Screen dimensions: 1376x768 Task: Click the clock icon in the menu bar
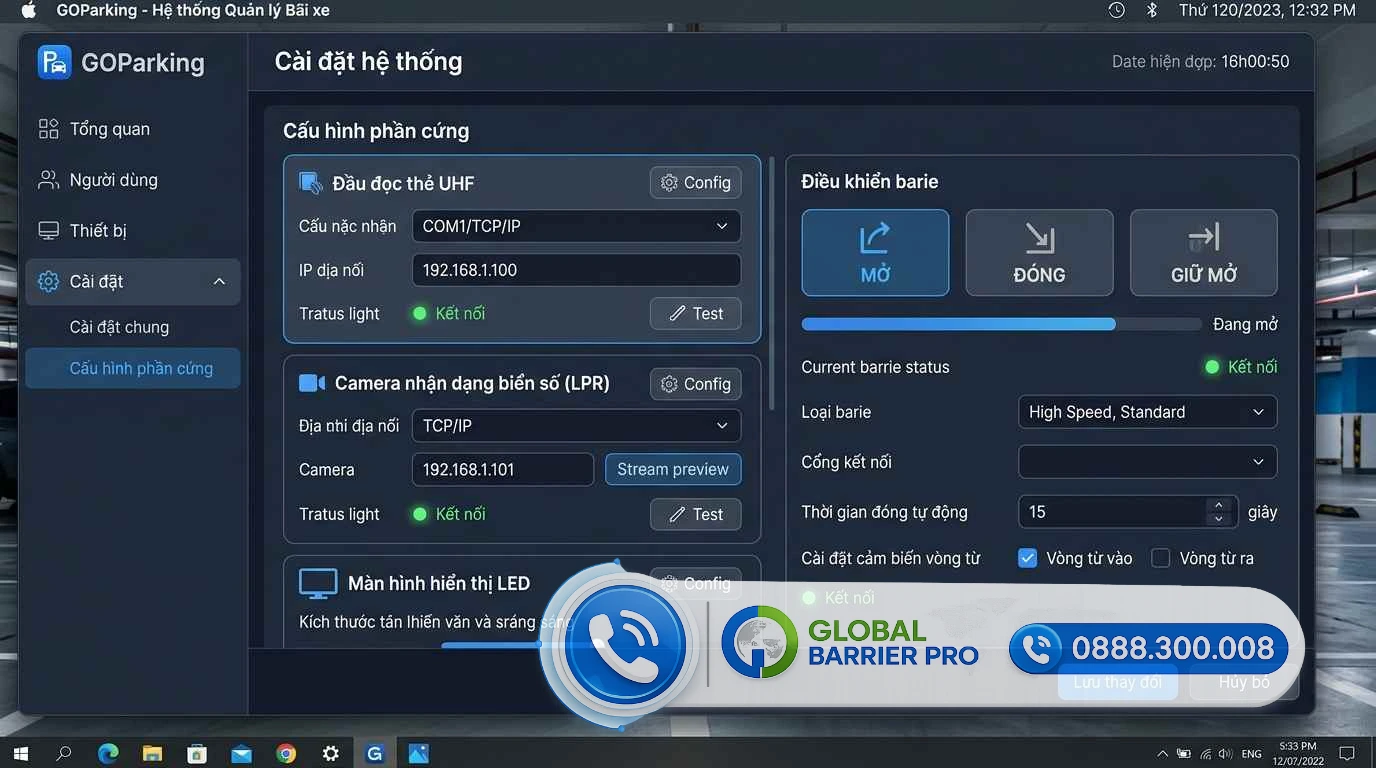coord(1117,10)
